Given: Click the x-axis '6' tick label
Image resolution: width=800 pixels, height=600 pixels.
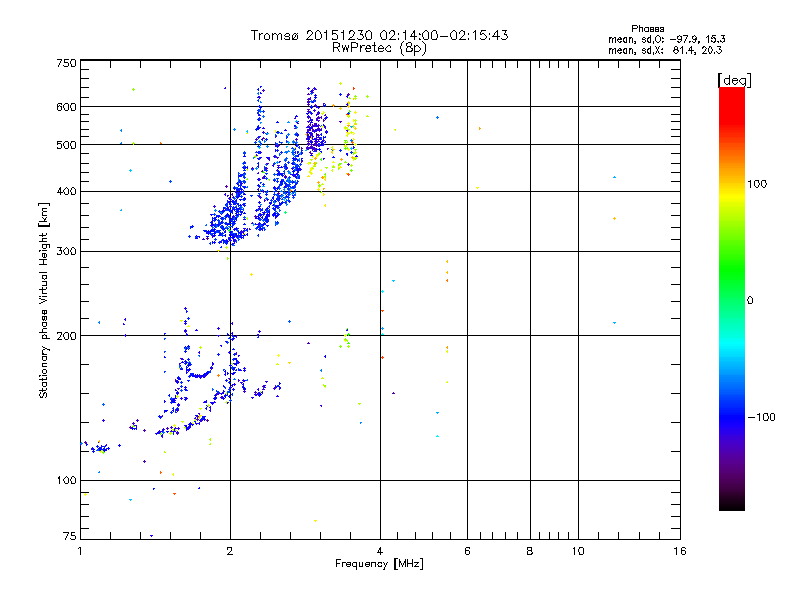Looking at the screenshot, I should click(x=467, y=551).
